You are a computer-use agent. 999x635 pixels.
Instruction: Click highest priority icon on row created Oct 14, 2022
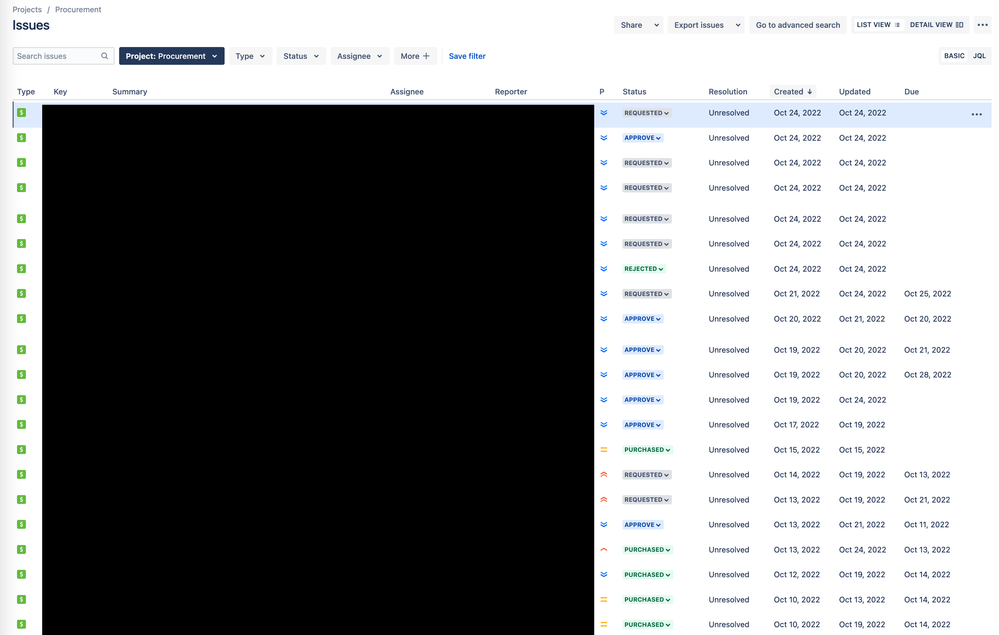pos(604,474)
